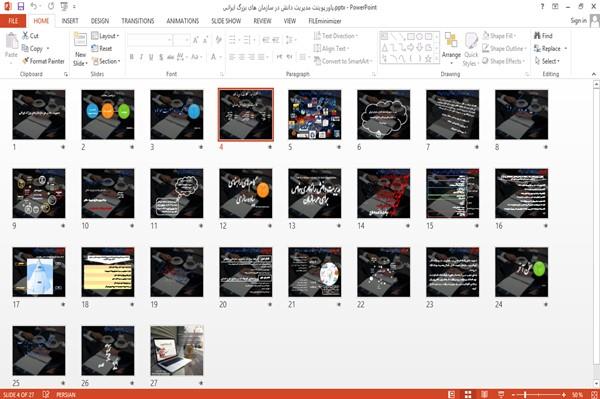Image resolution: width=600 pixels, height=399 pixels.
Task: Fit slide to window icon
Action: [593, 394]
